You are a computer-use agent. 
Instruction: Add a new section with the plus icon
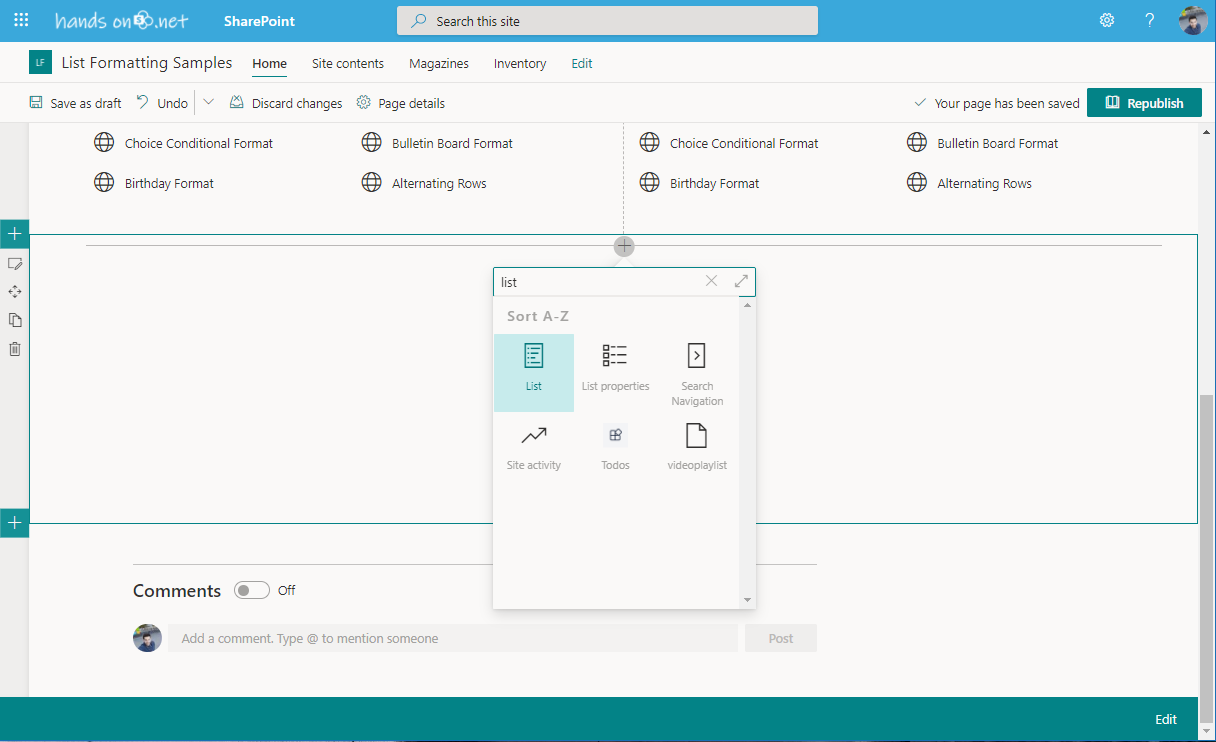coord(15,233)
